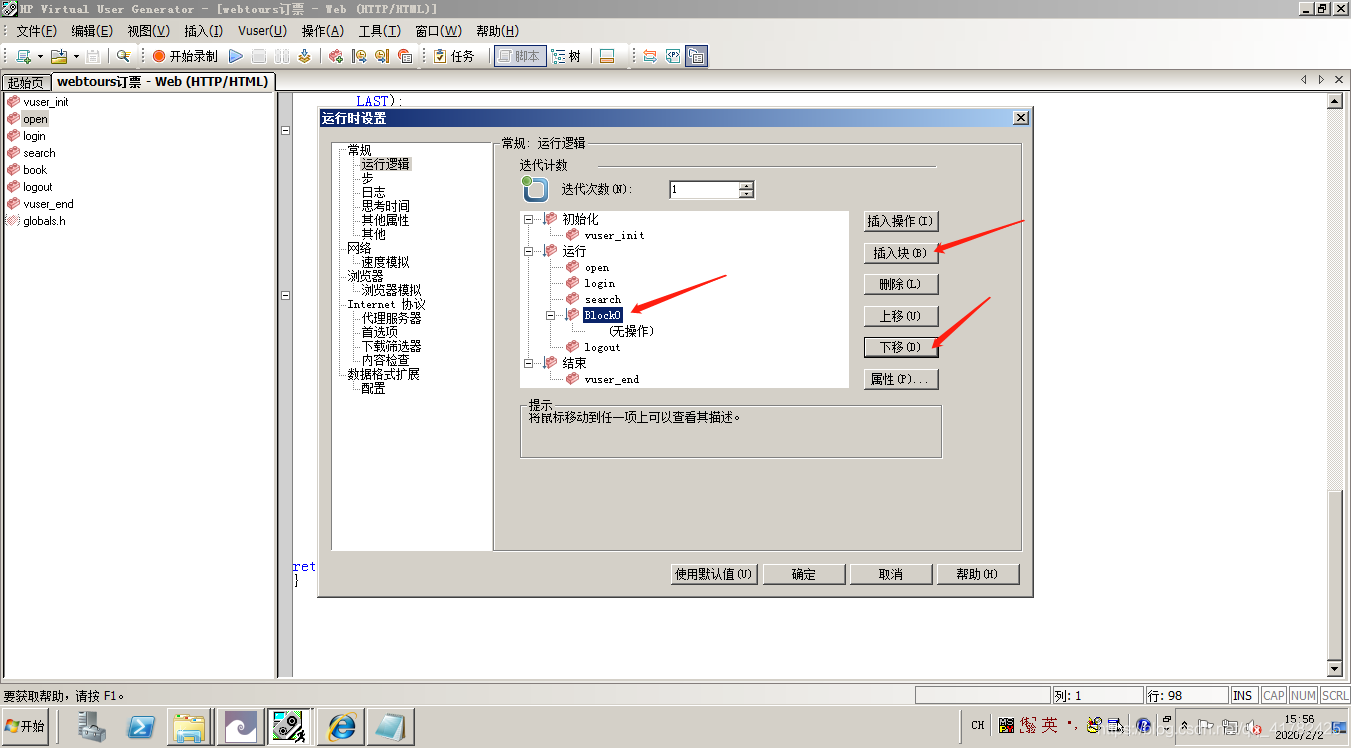Select 日志 in the settings tree
Image resolution: width=1351 pixels, height=748 pixels.
coord(373,192)
